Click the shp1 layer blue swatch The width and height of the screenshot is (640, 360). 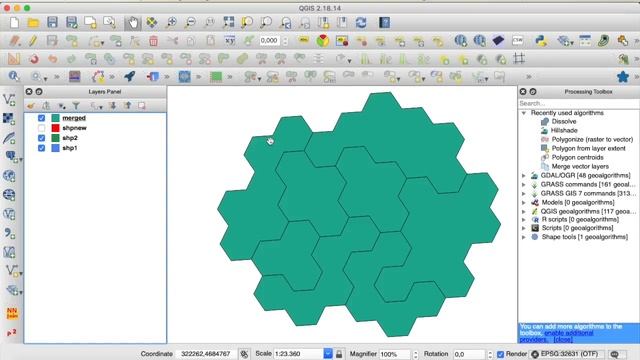click(x=56, y=148)
